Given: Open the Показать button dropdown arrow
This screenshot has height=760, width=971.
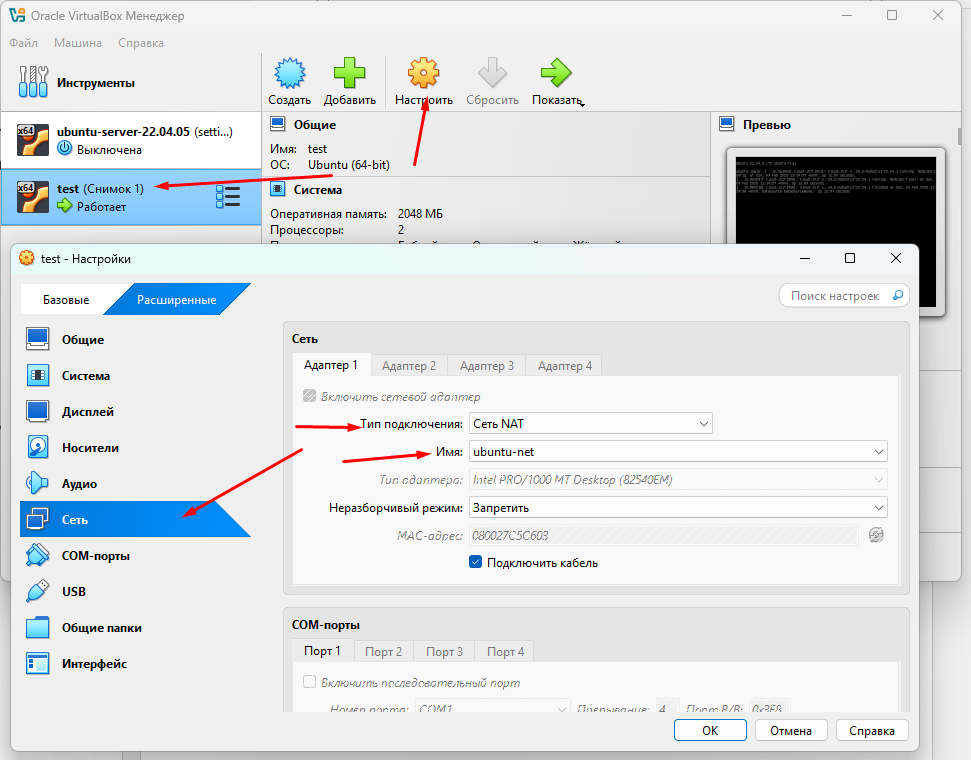Looking at the screenshot, I should 582,104.
